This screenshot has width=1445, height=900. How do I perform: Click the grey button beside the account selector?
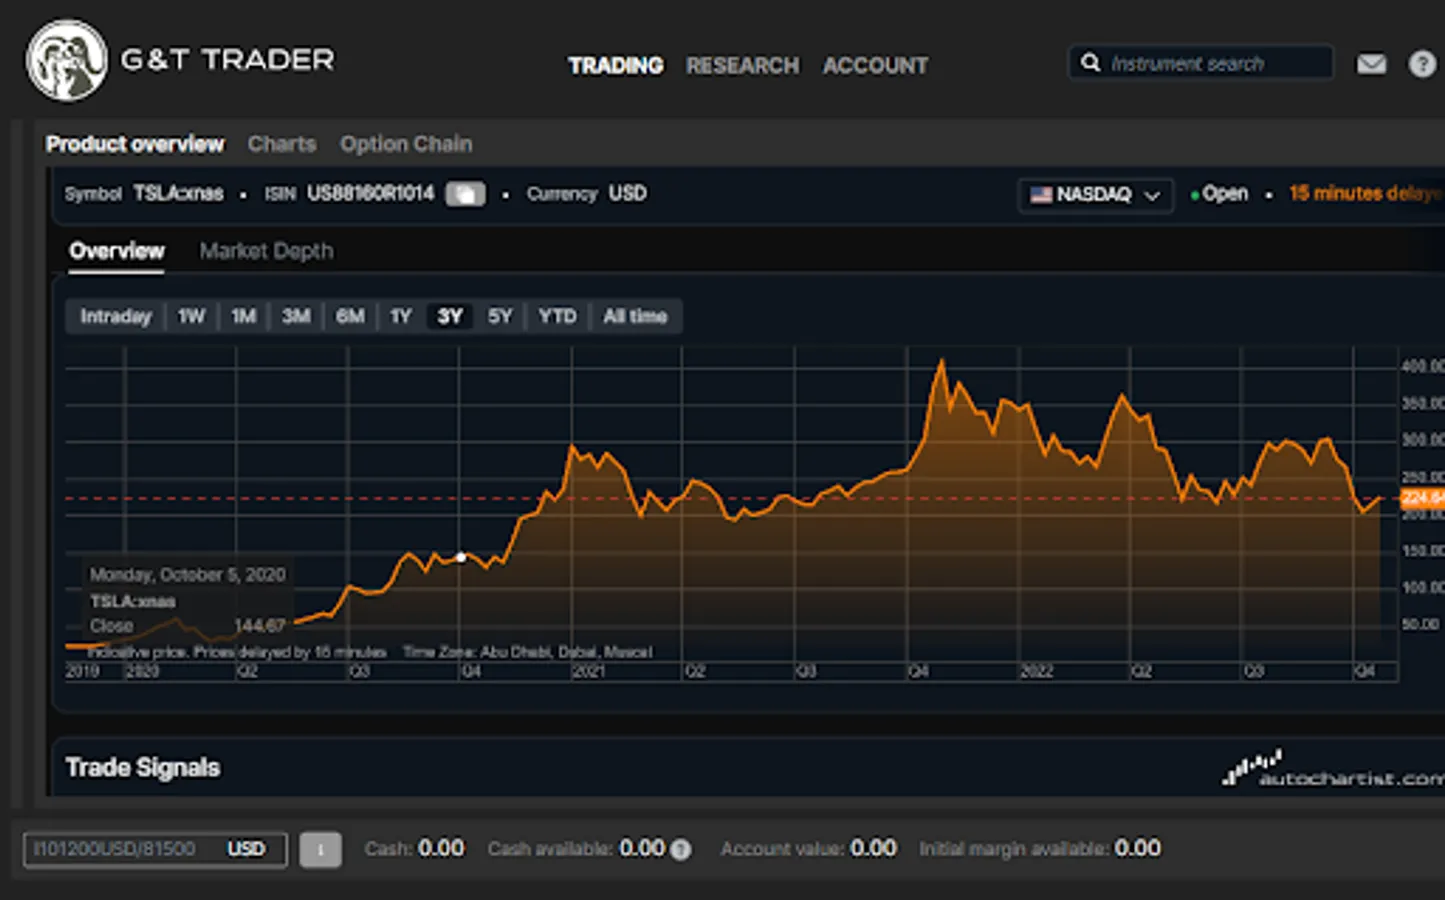coord(320,849)
